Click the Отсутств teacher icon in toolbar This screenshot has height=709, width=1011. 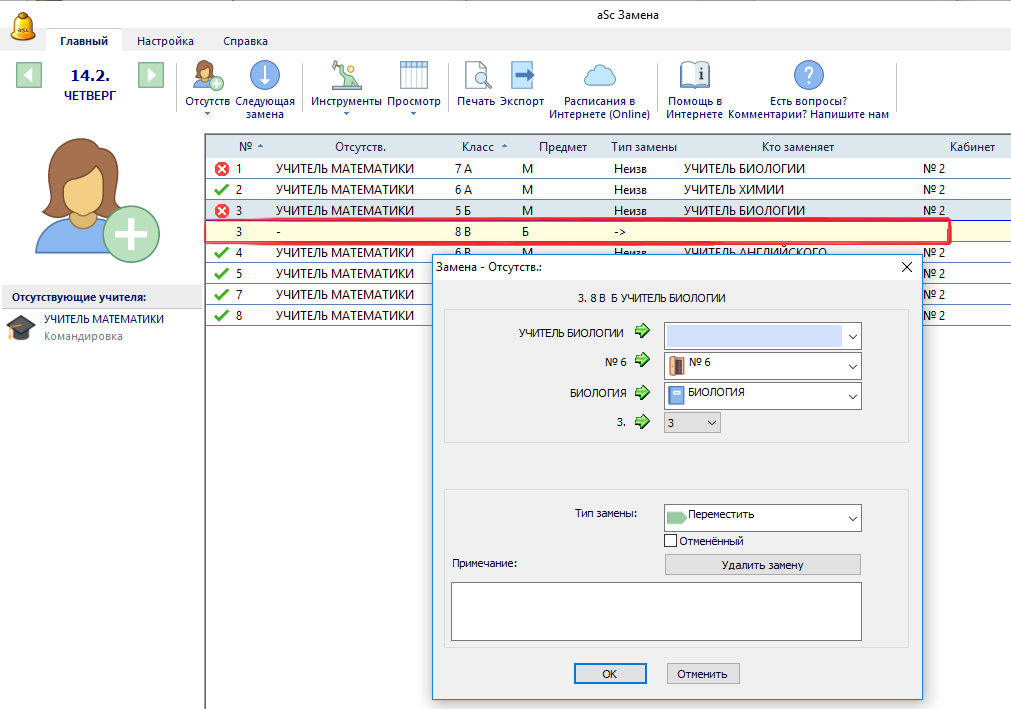(x=208, y=75)
